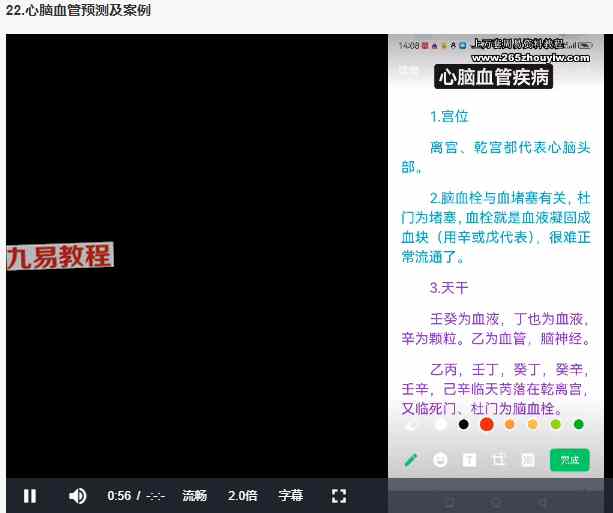Select the emoji sticker tool

(x=440, y=460)
